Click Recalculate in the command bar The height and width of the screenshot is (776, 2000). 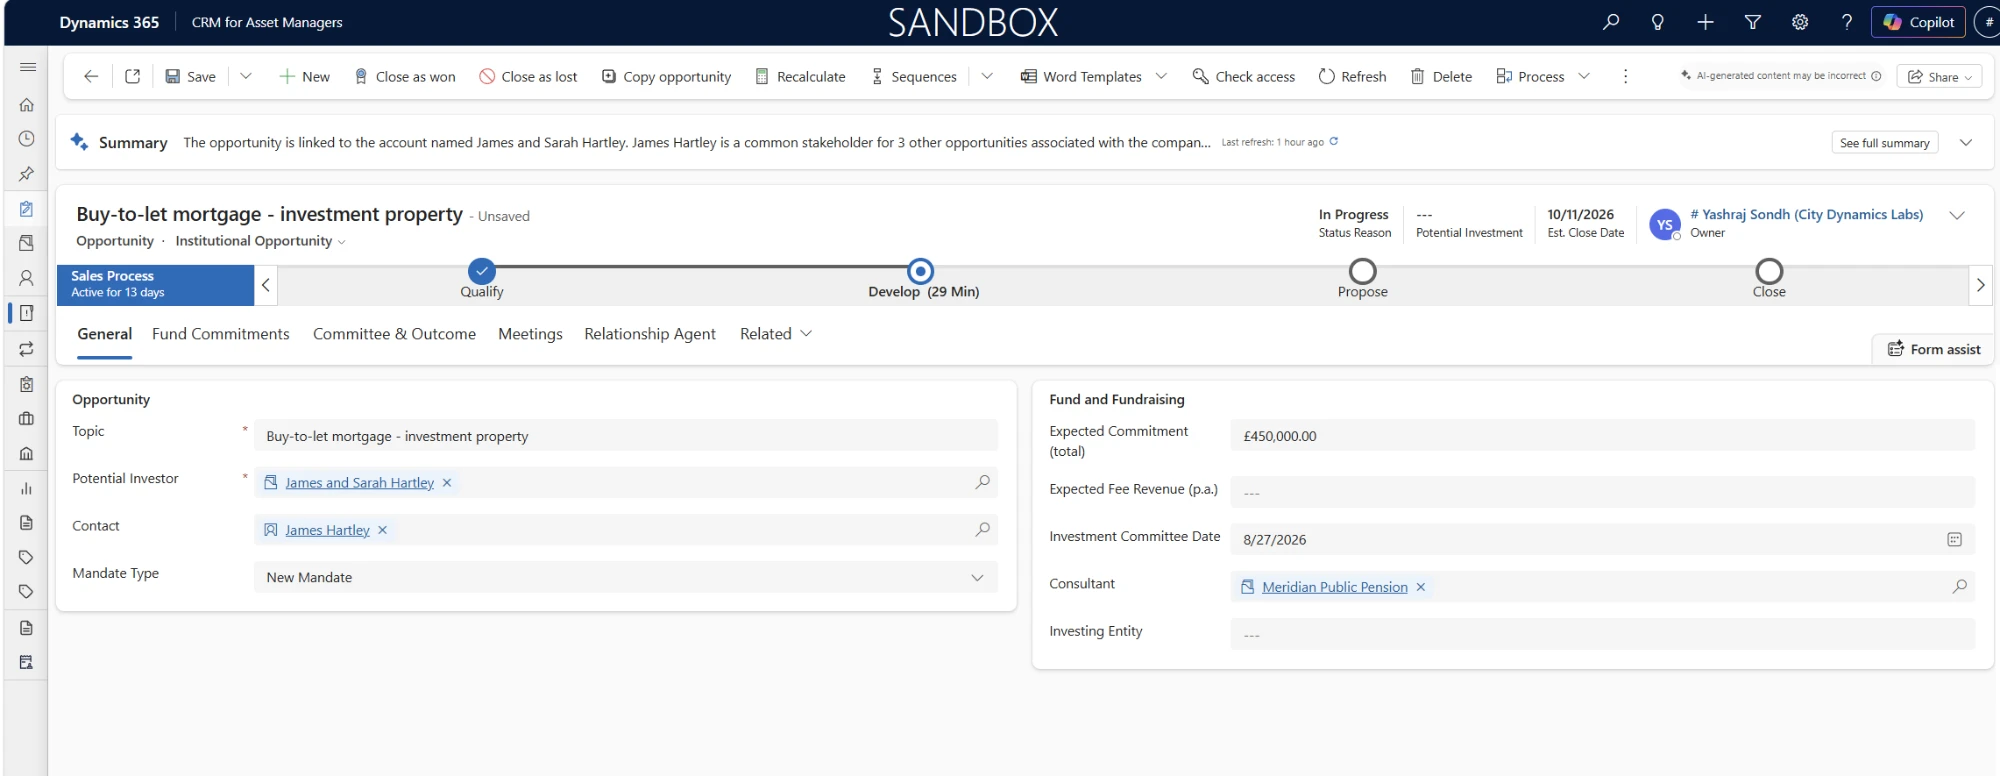pyautogui.click(x=800, y=76)
